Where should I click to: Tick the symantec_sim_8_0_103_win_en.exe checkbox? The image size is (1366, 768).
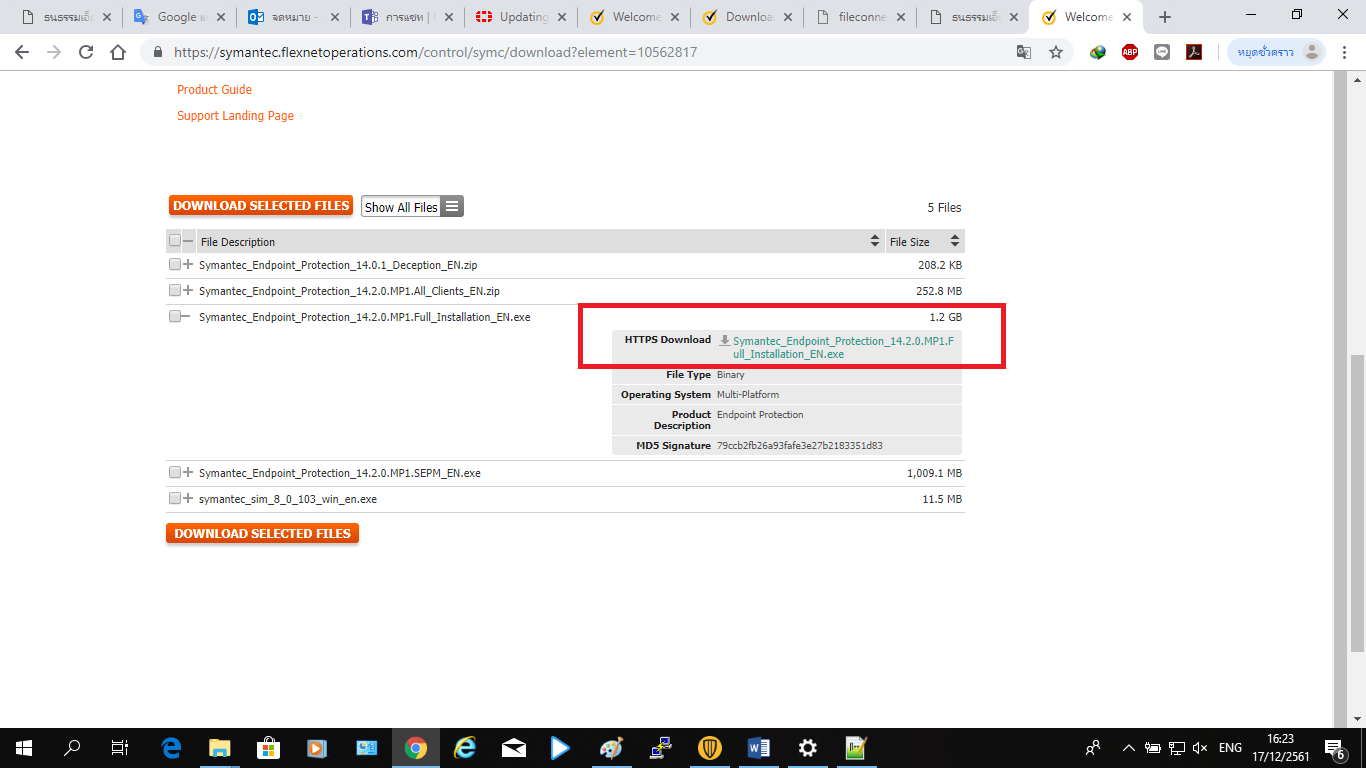175,499
